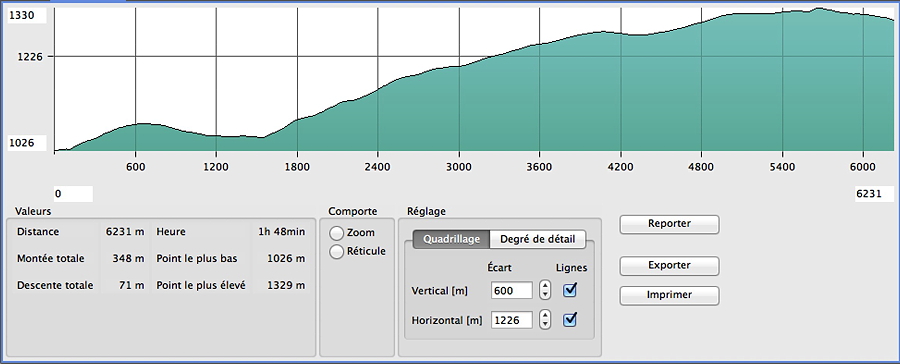Toggle the Vertical grid lines checkbox
900x364 pixels.
569,290
